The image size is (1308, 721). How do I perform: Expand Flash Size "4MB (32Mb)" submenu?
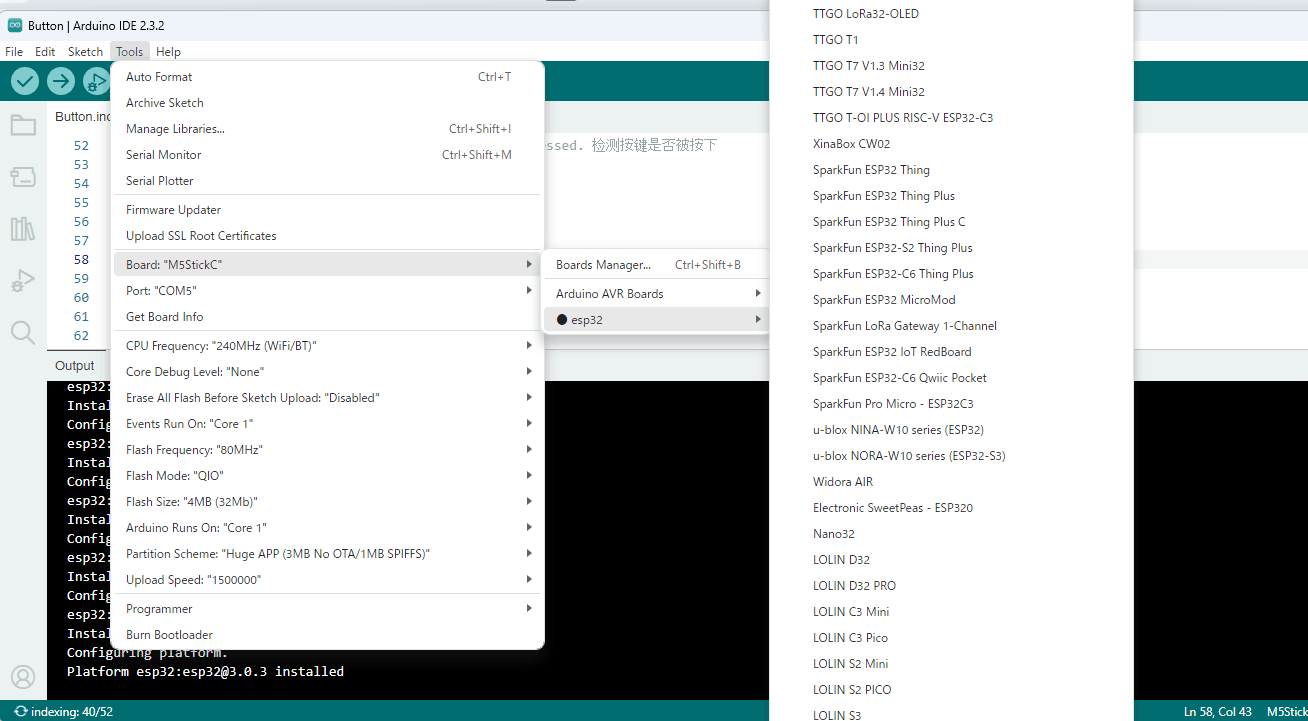point(327,502)
